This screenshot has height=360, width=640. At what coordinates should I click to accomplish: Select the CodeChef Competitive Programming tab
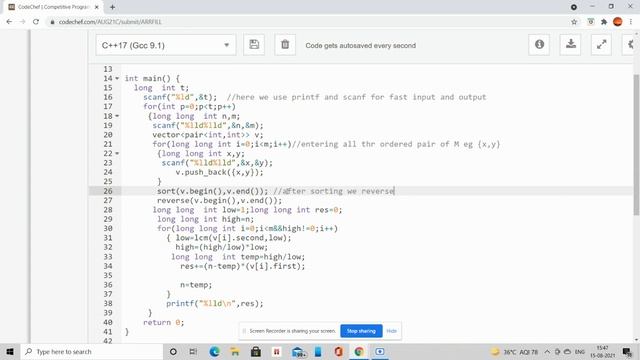pos(53,7)
